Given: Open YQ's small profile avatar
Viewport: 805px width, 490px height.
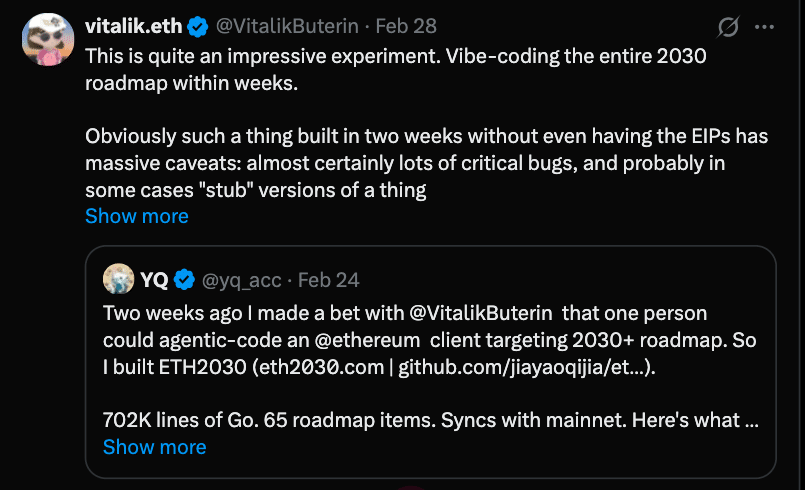Looking at the screenshot, I should pos(119,279).
